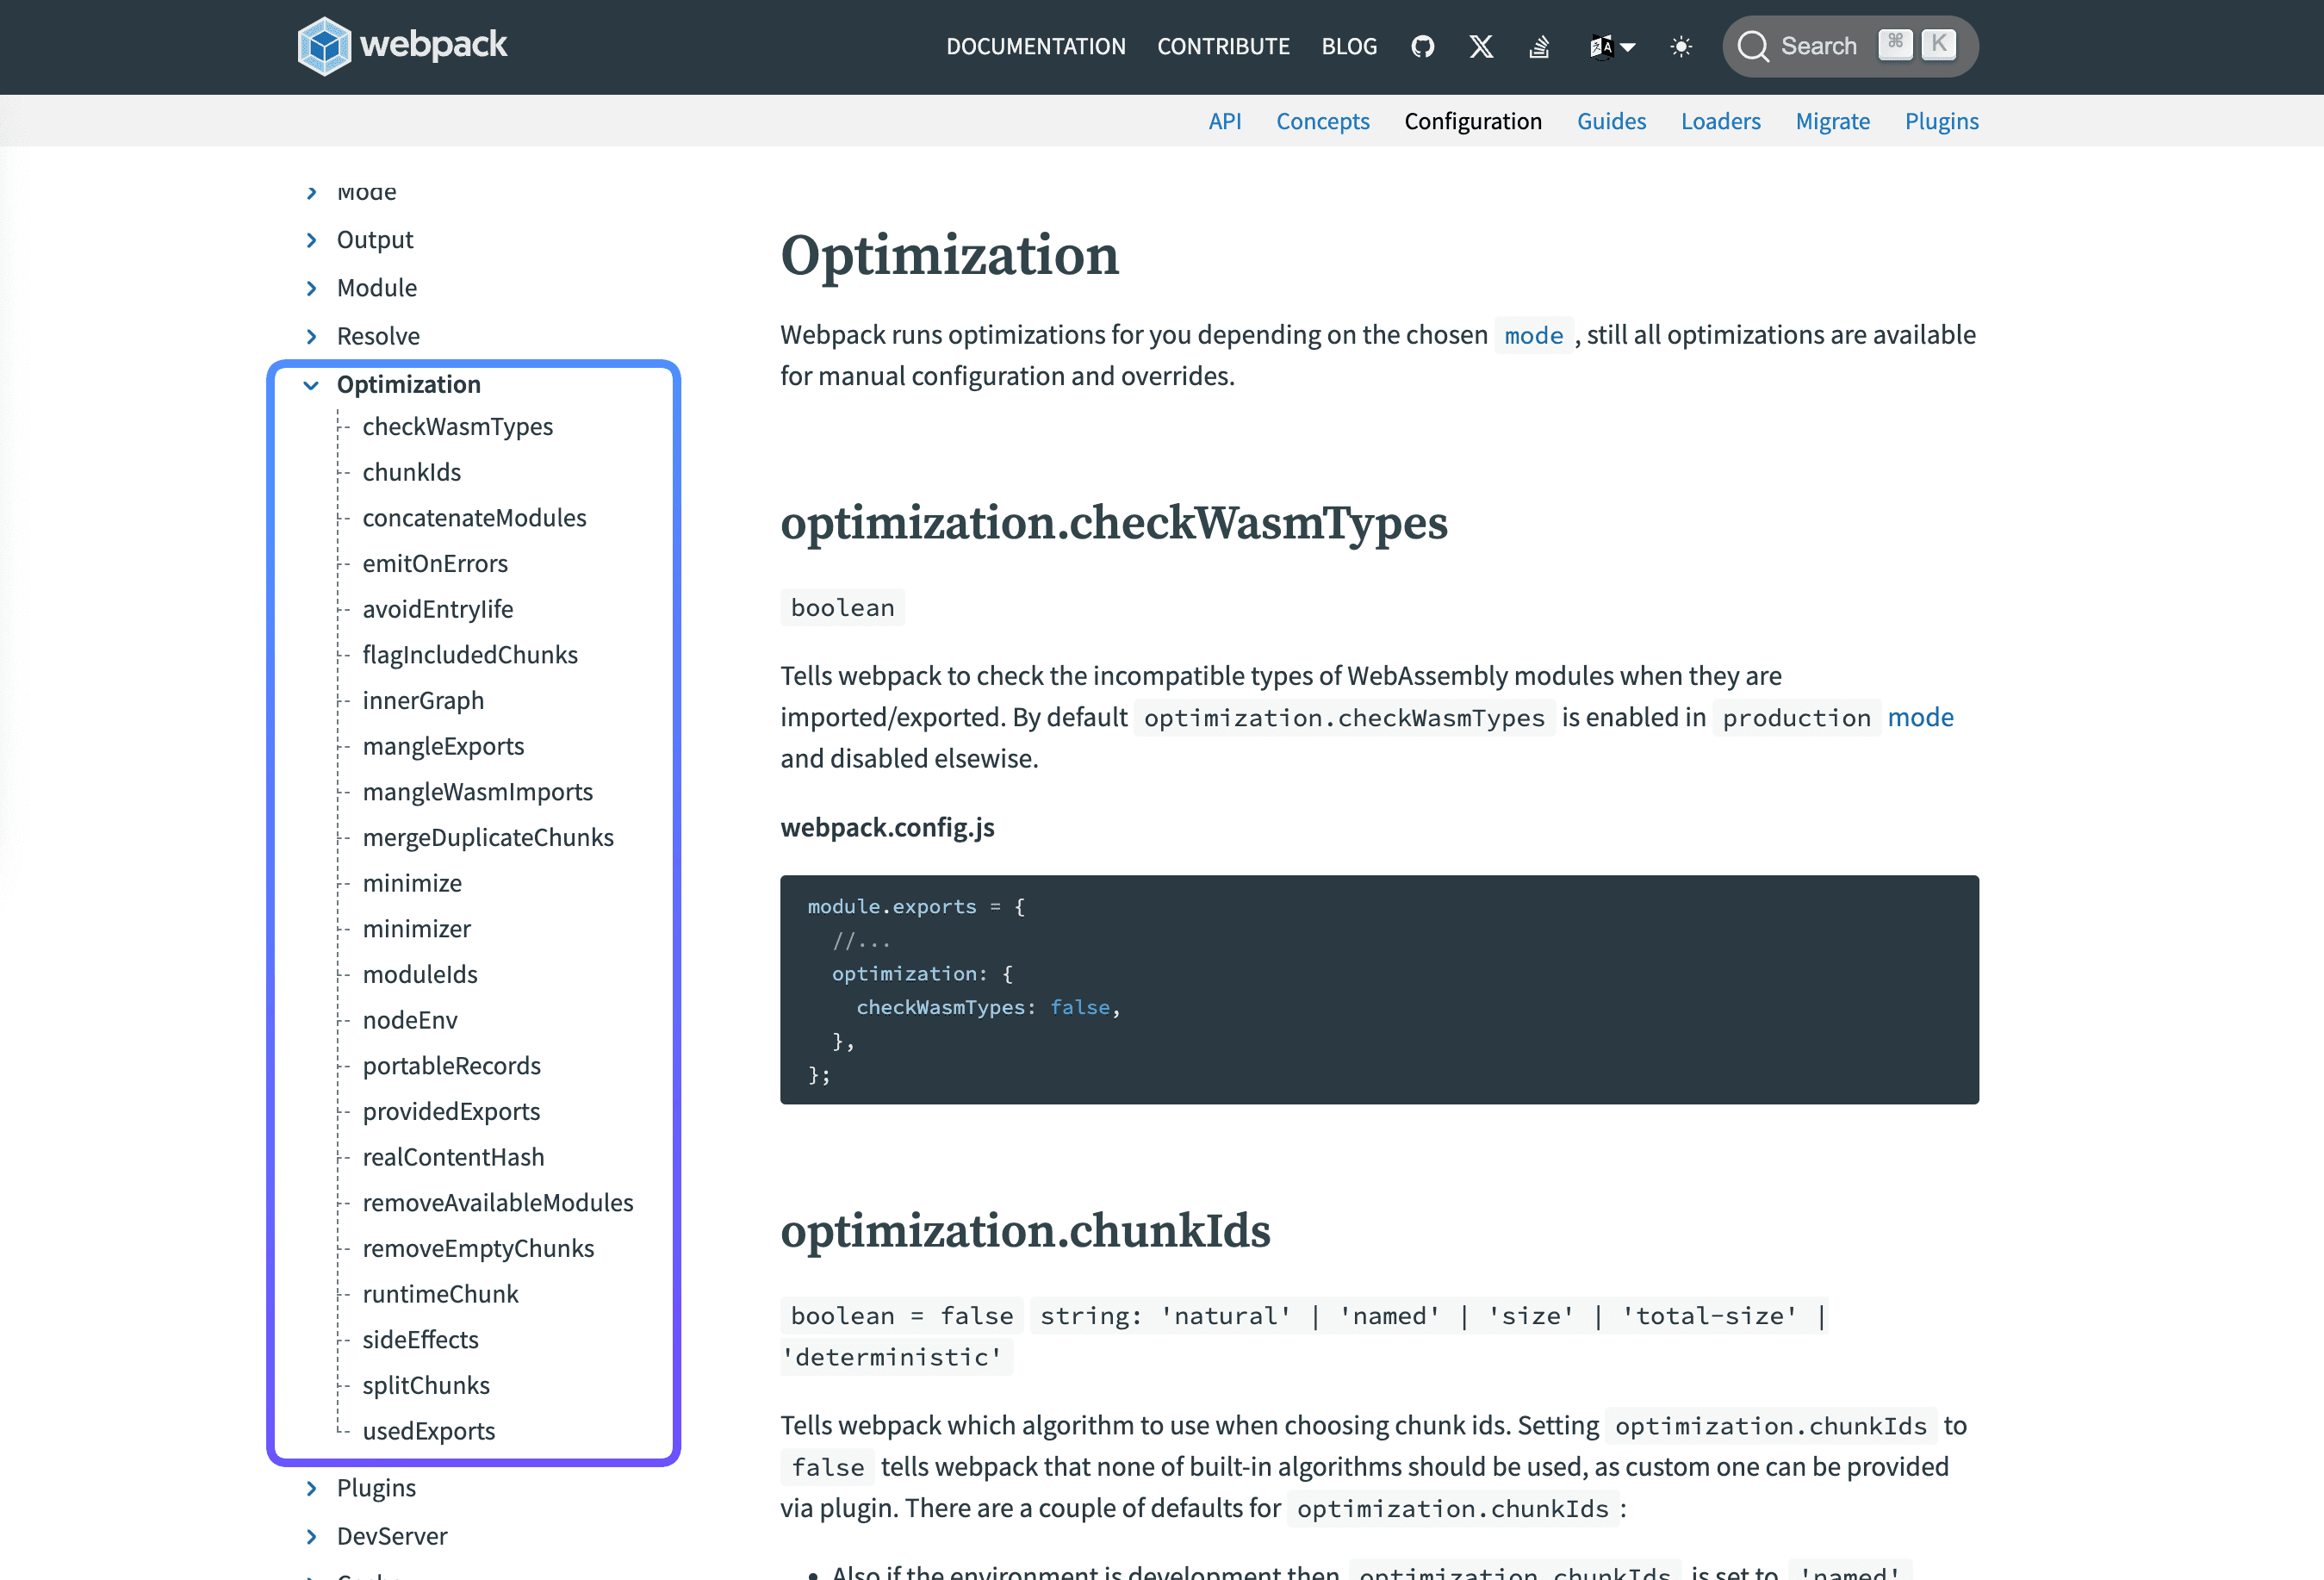Go to avoidEntryIife in sidebar
This screenshot has width=2324, height=1580.
click(x=437, y=609)
